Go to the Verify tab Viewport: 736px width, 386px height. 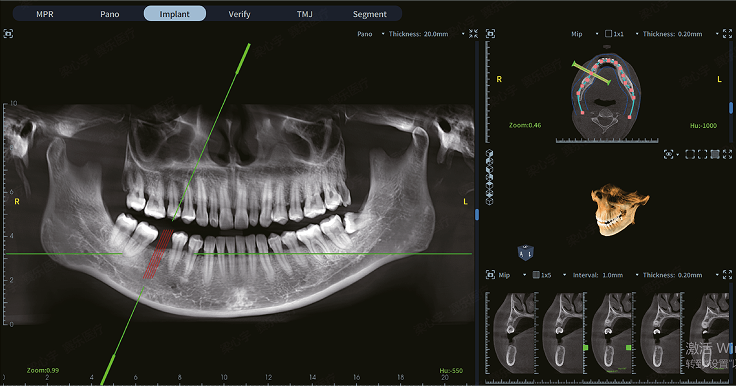click(x=239, y=14)
